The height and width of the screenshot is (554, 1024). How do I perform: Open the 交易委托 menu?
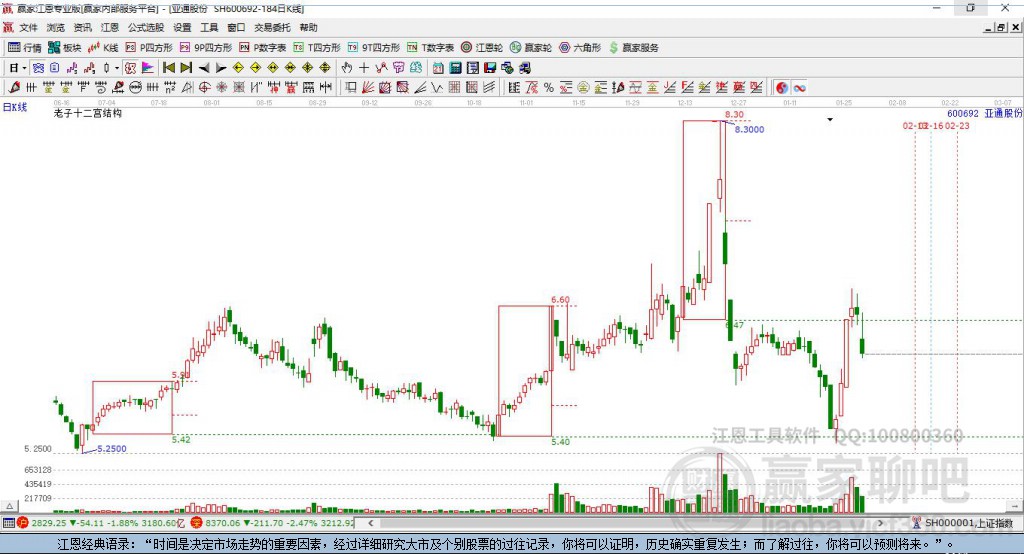click(x=272, y=27)
